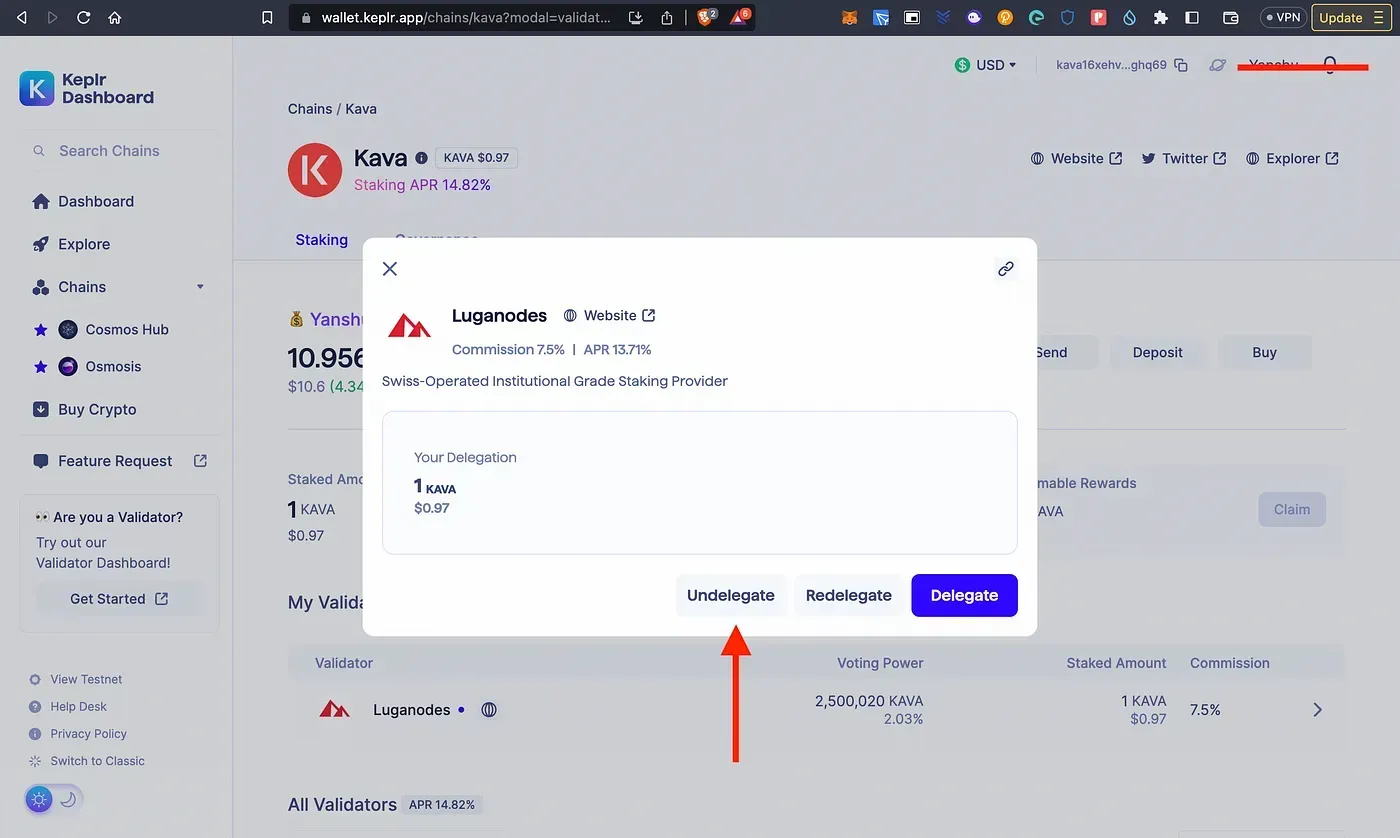This screenshot has height=838, width=1400.
Task: Click the Deposit button
Action: coord(1157,352)
